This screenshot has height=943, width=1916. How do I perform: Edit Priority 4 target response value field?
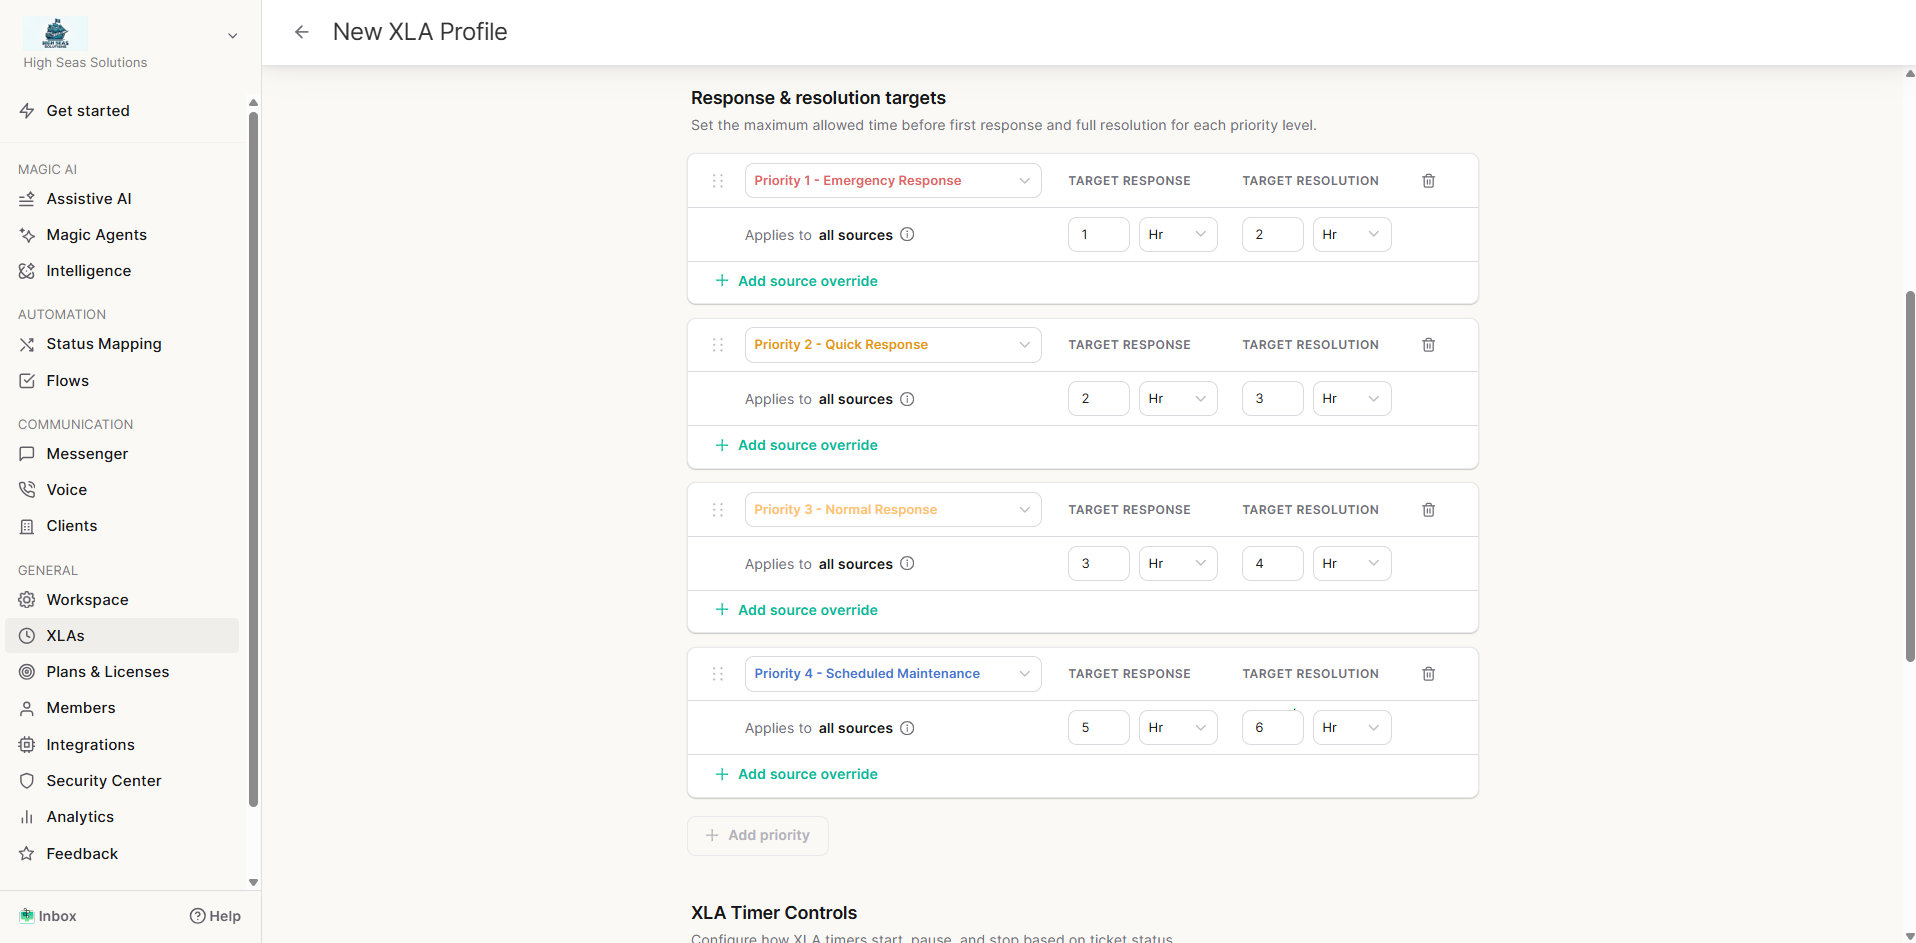(1098, 728)
